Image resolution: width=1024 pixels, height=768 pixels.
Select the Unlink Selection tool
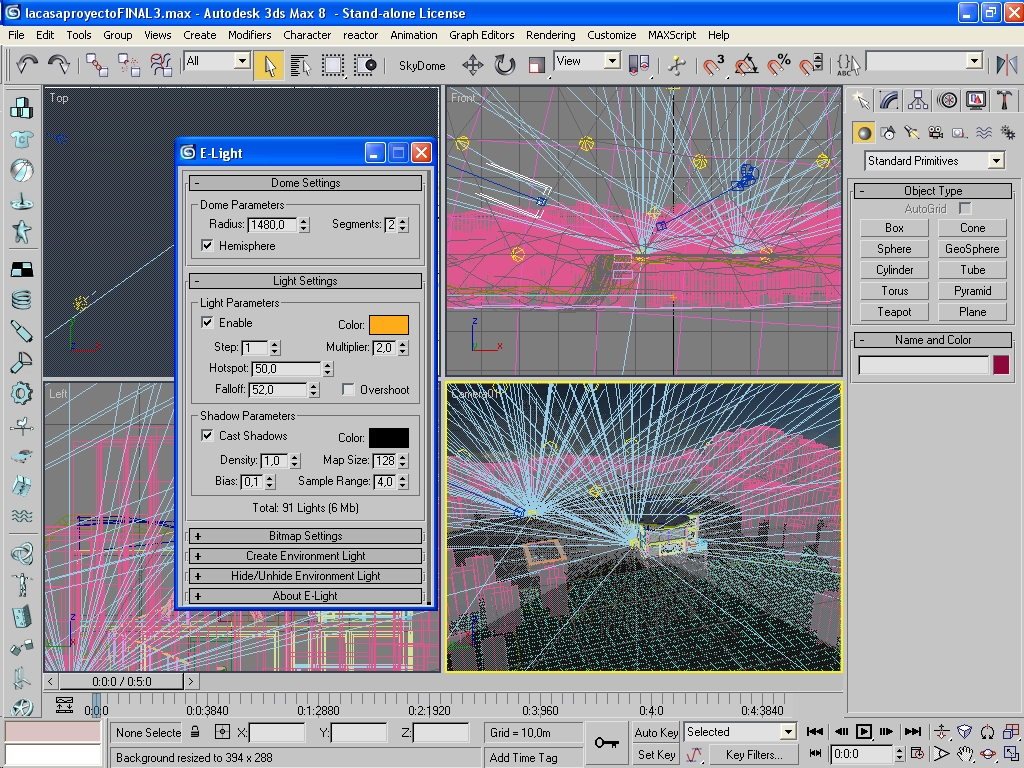click(129, 65)
